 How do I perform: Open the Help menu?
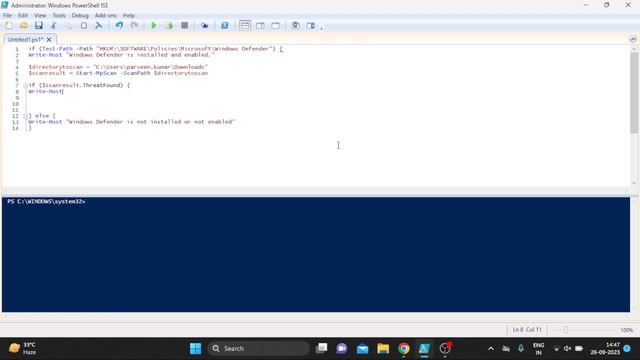point(129,16)
